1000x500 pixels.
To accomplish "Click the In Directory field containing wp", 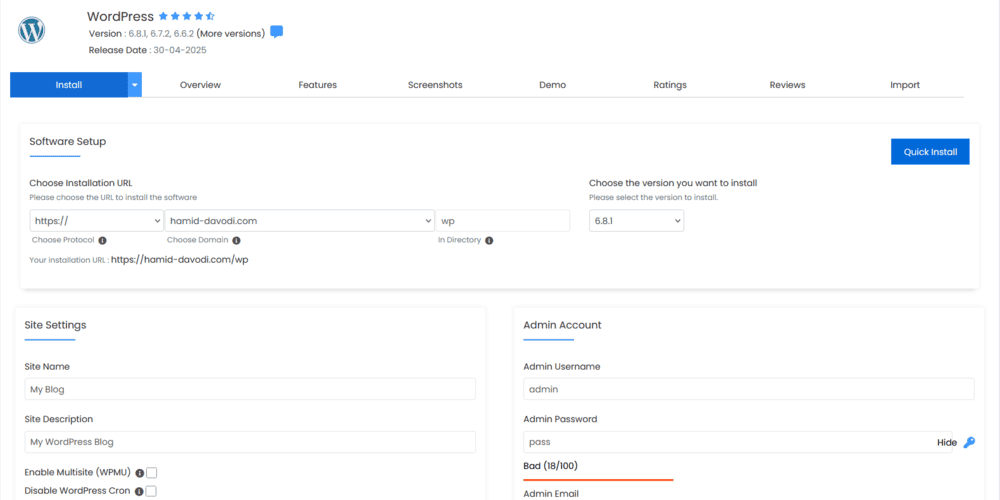I will (x=503, y=221).
